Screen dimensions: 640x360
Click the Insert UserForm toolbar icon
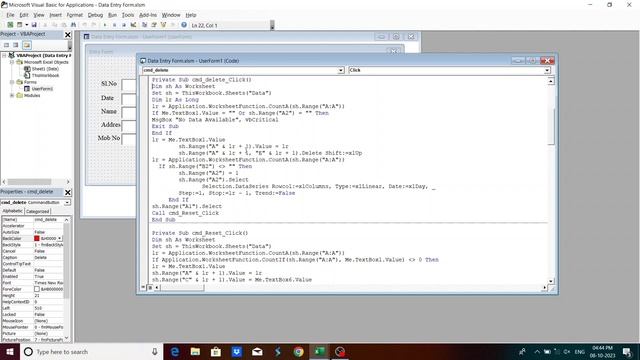(19, 25)
